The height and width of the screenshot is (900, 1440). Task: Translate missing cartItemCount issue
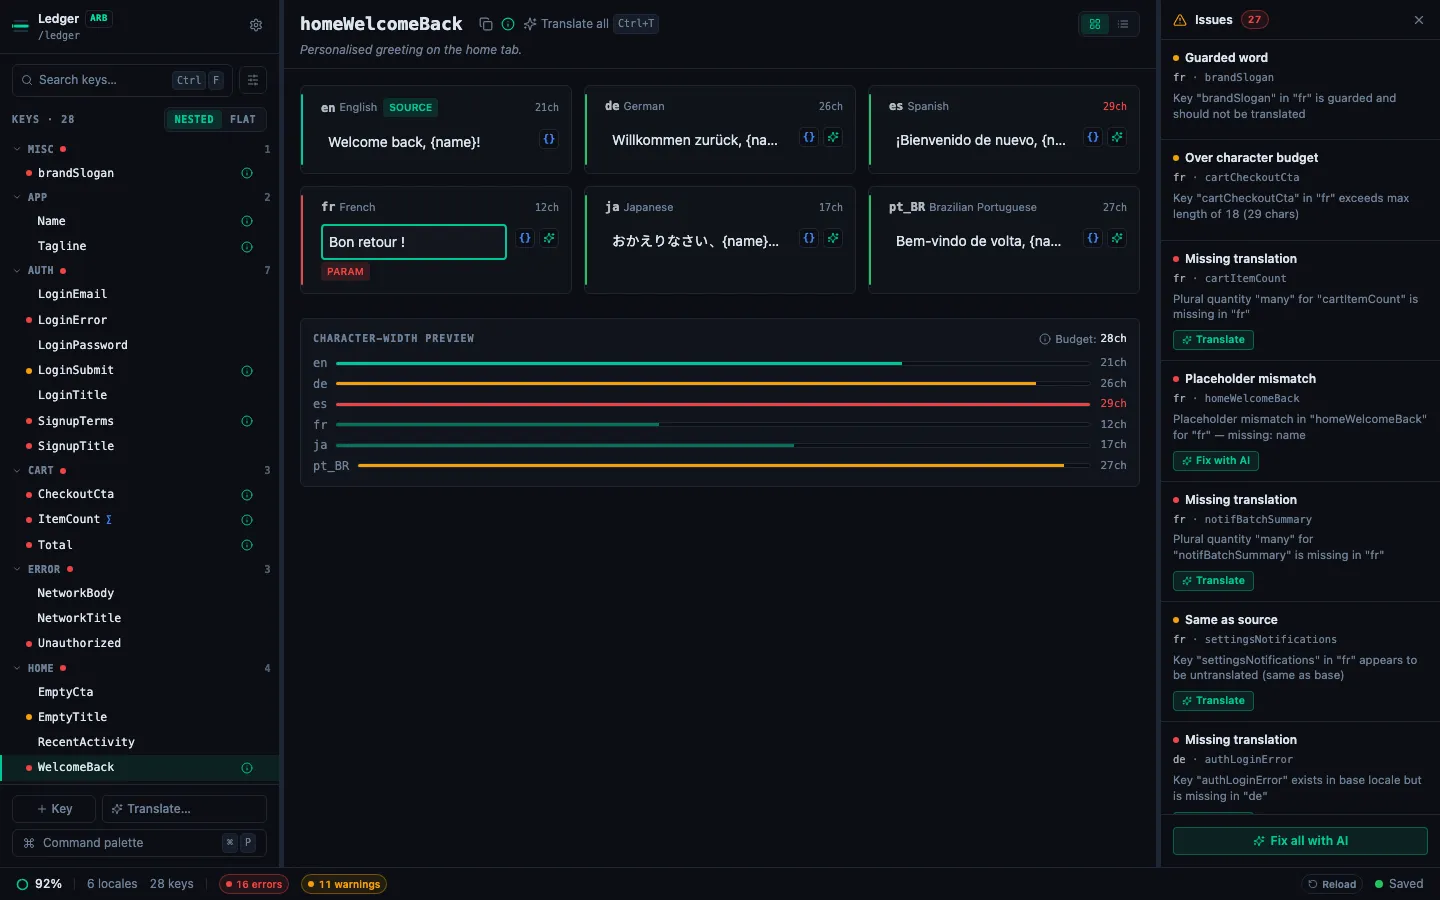pyautogui.click(x=1213, y=340)
